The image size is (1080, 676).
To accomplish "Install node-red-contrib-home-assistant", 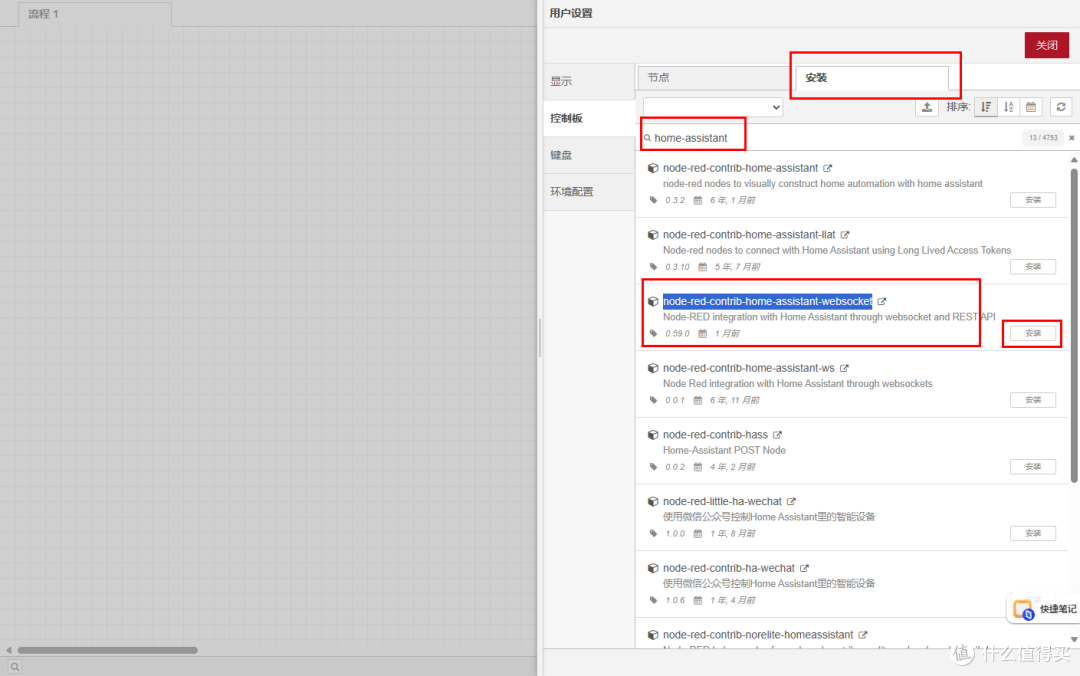I will [x=1032, y=200].
